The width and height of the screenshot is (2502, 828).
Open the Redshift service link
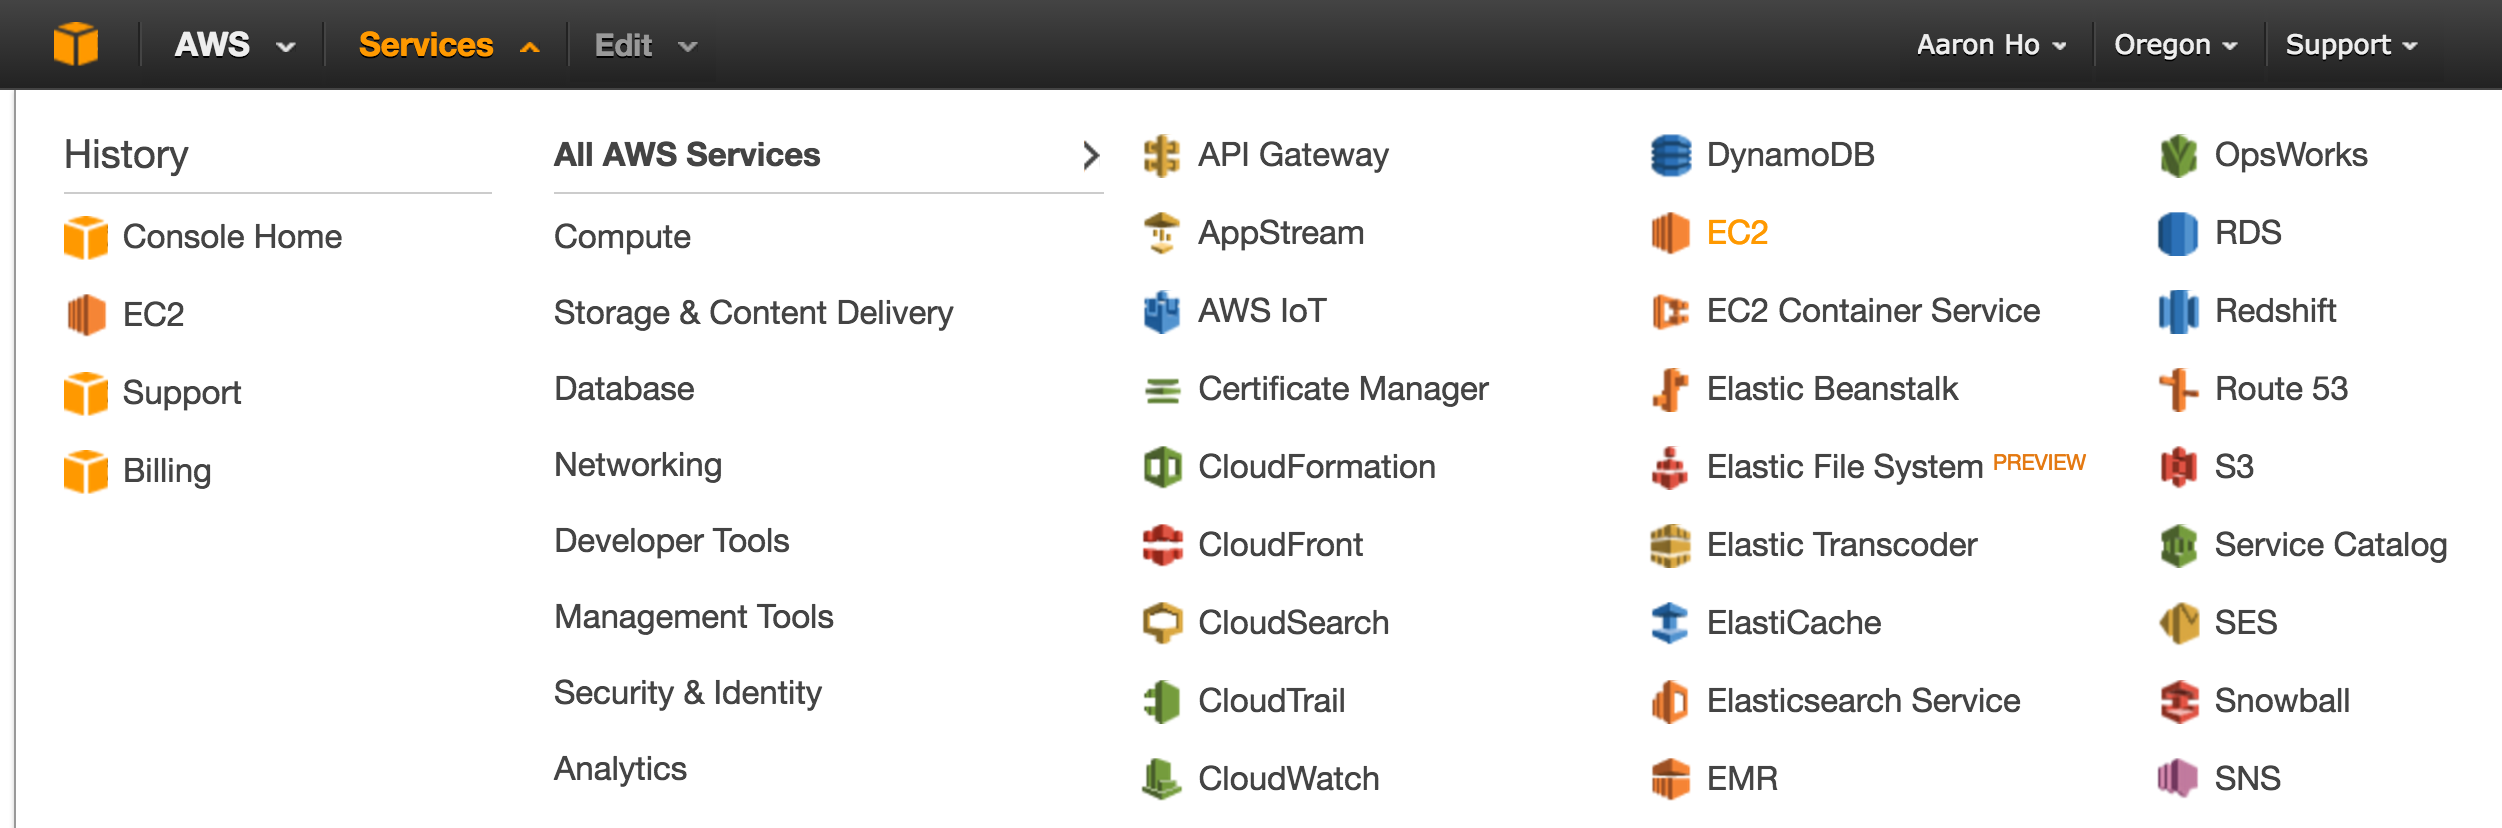click(x=2275, y=311)
